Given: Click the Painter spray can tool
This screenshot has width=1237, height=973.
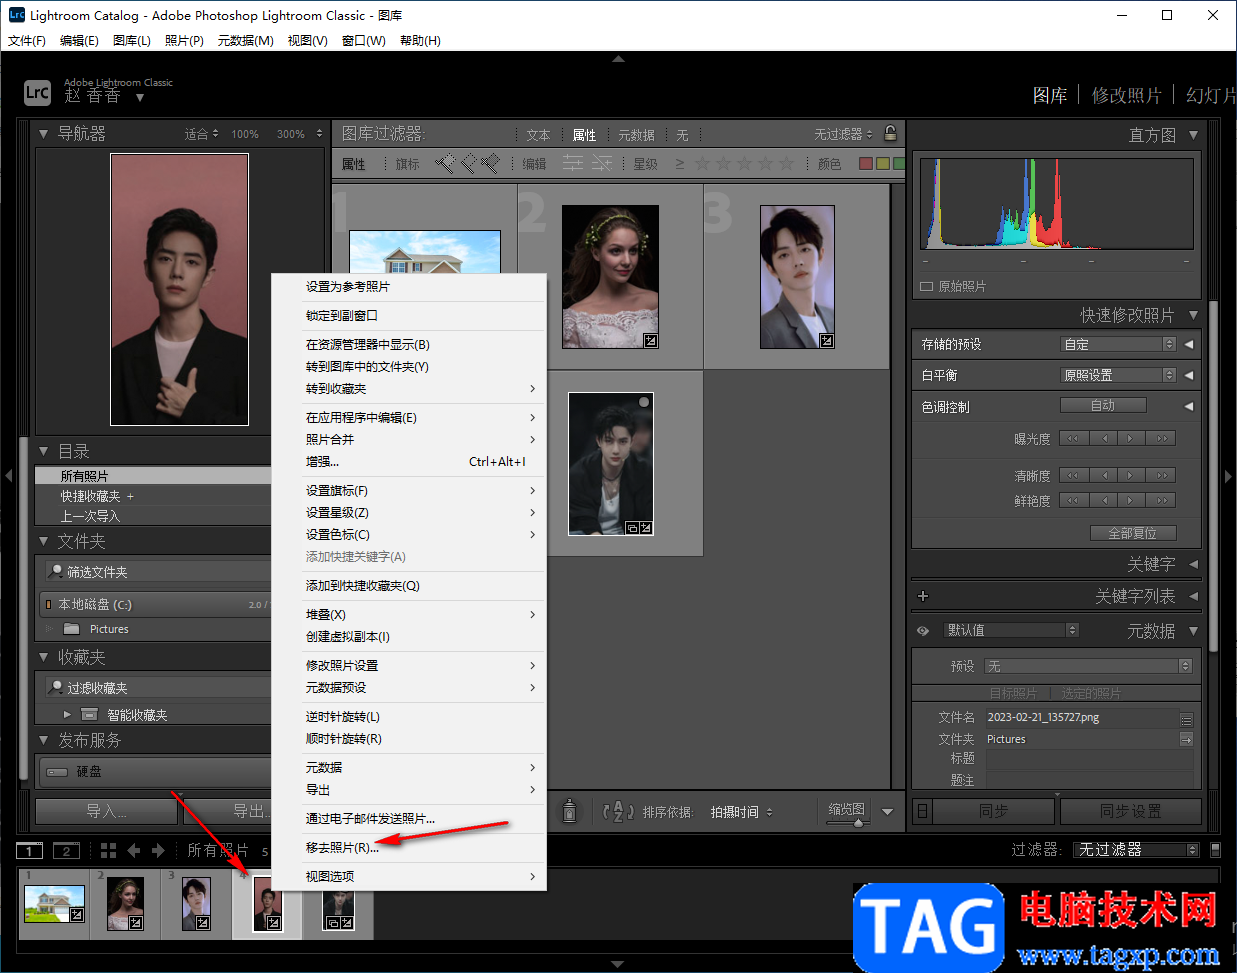Looking at the screenshot, I should pos(570,811).
